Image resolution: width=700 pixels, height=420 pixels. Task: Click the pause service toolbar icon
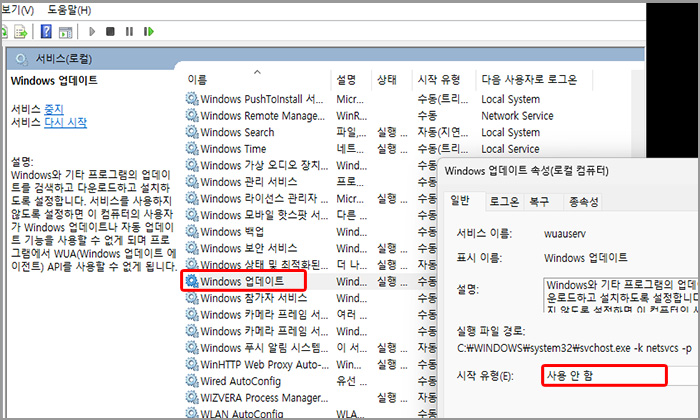[129, 32]
